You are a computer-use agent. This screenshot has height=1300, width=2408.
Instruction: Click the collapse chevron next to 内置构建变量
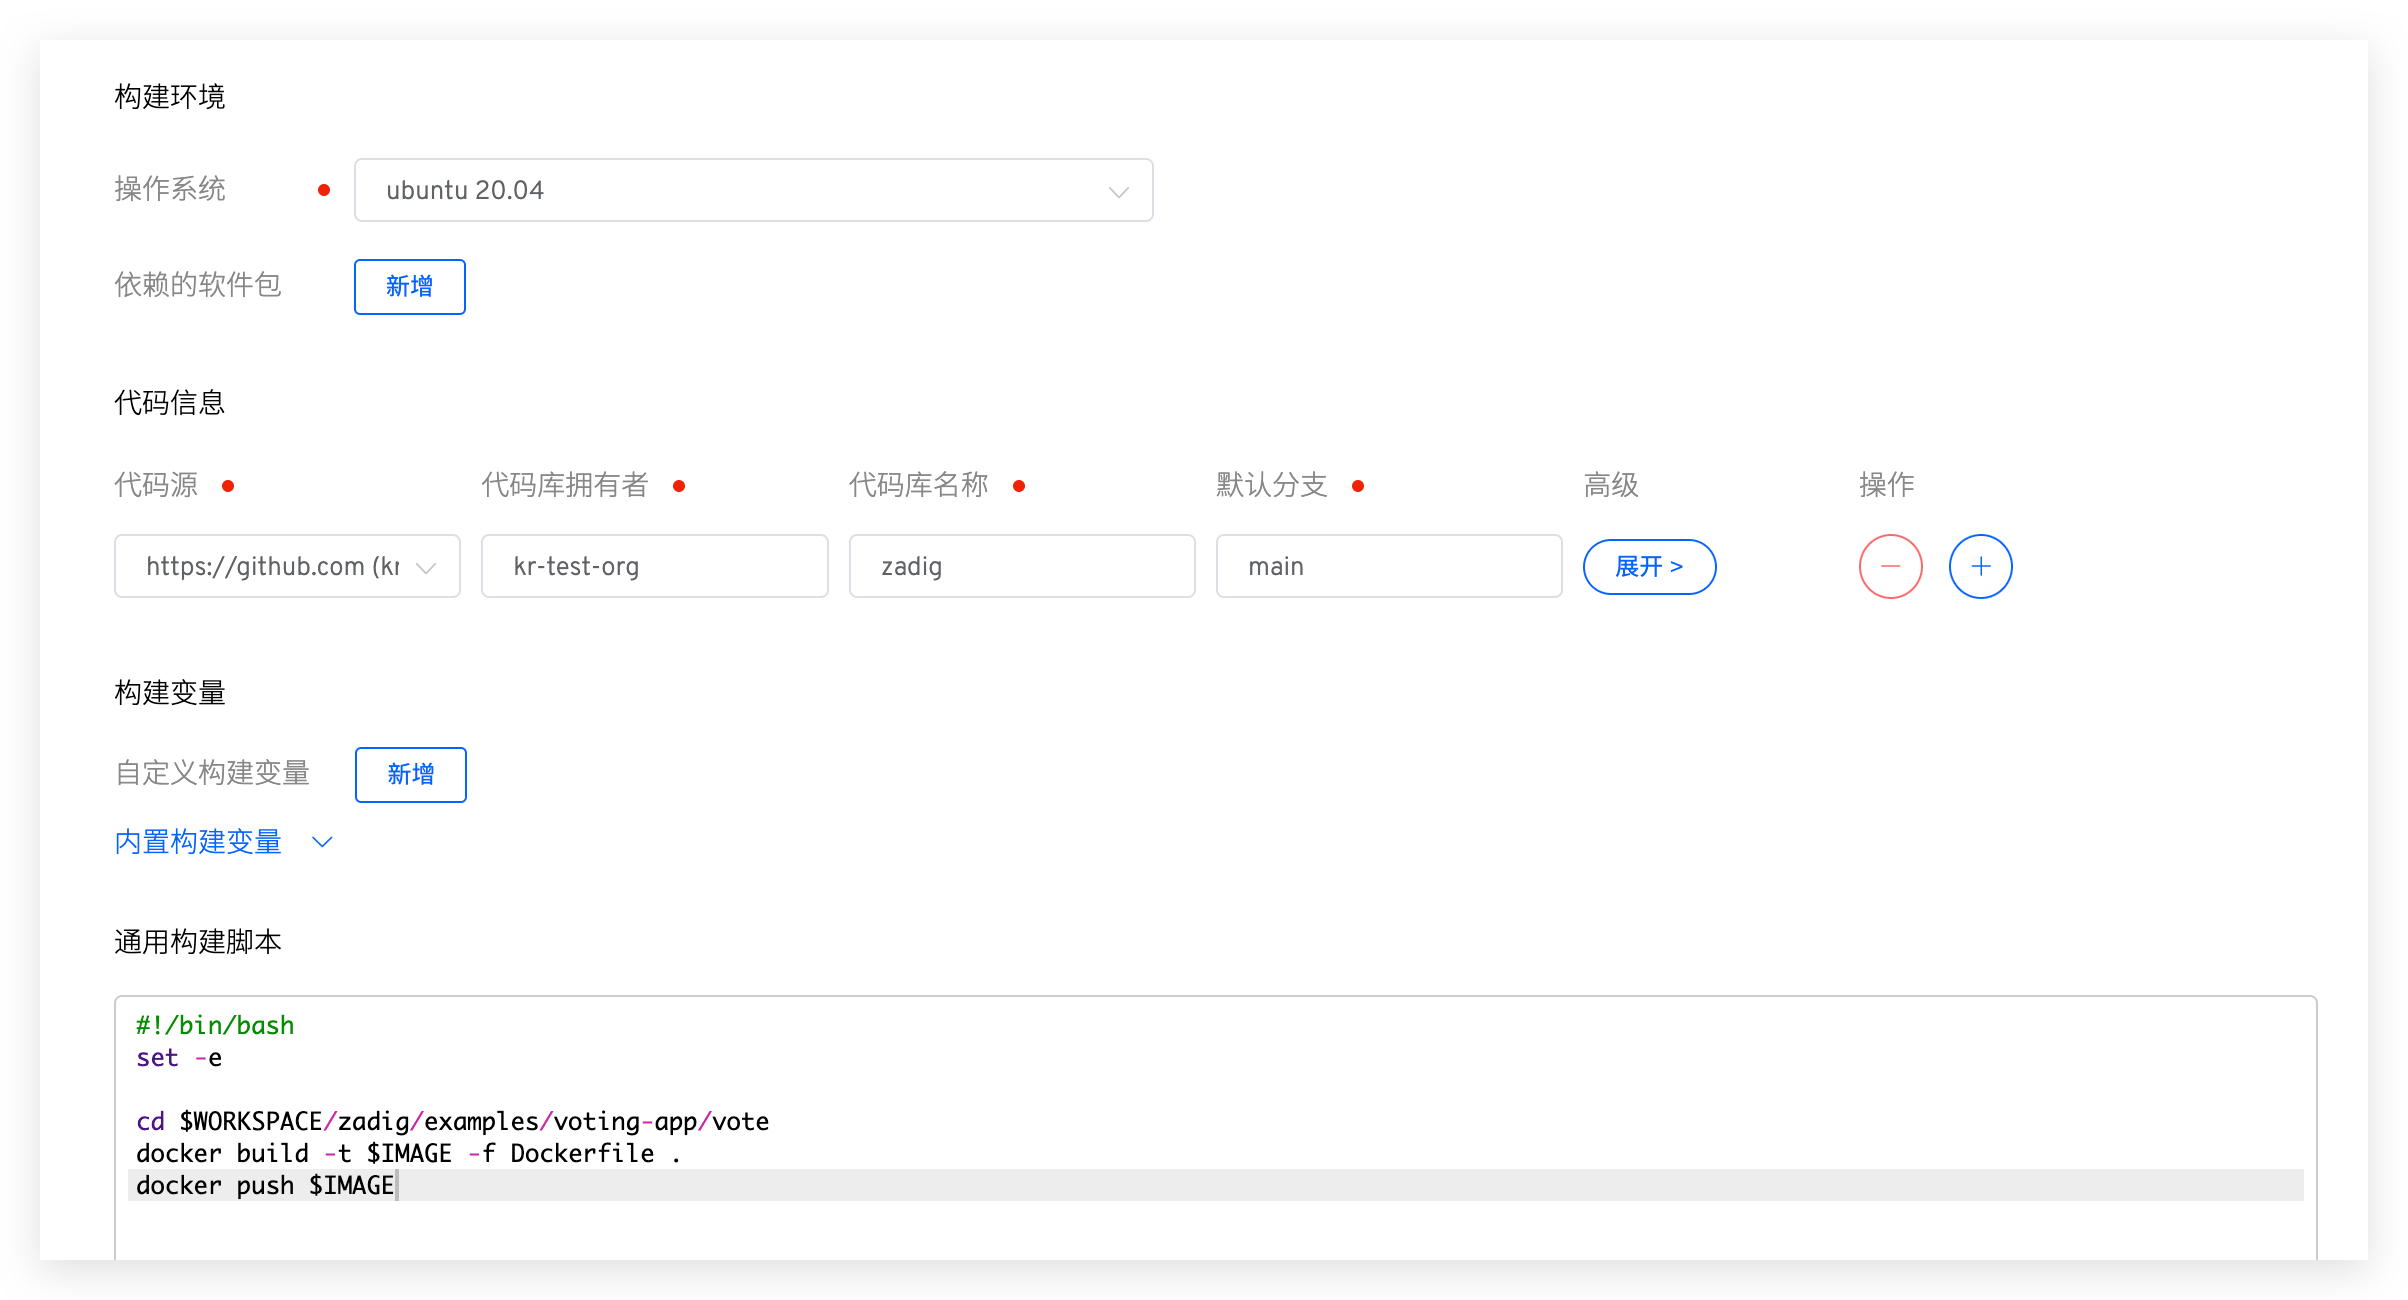(321, 841)
